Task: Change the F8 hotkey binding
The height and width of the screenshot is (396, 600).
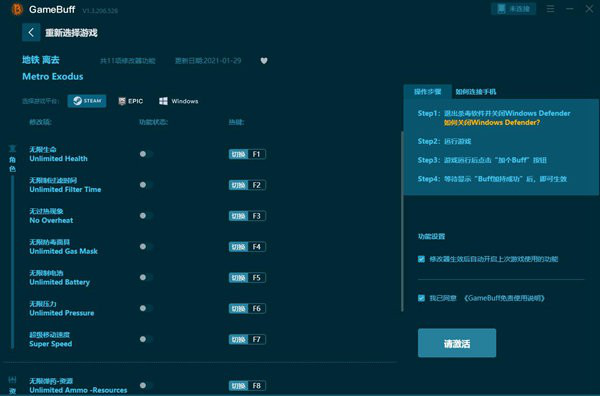Action: click(x=247, y=386)
